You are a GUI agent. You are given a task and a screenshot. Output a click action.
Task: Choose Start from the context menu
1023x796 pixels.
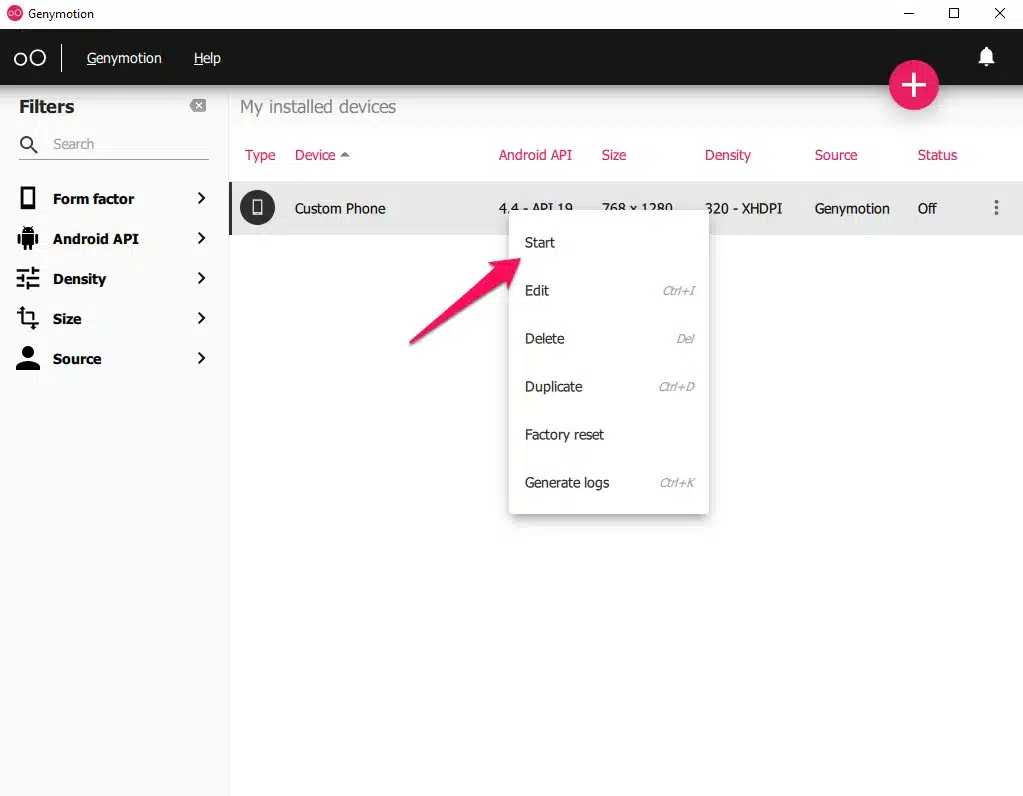(x=540, y=243)
